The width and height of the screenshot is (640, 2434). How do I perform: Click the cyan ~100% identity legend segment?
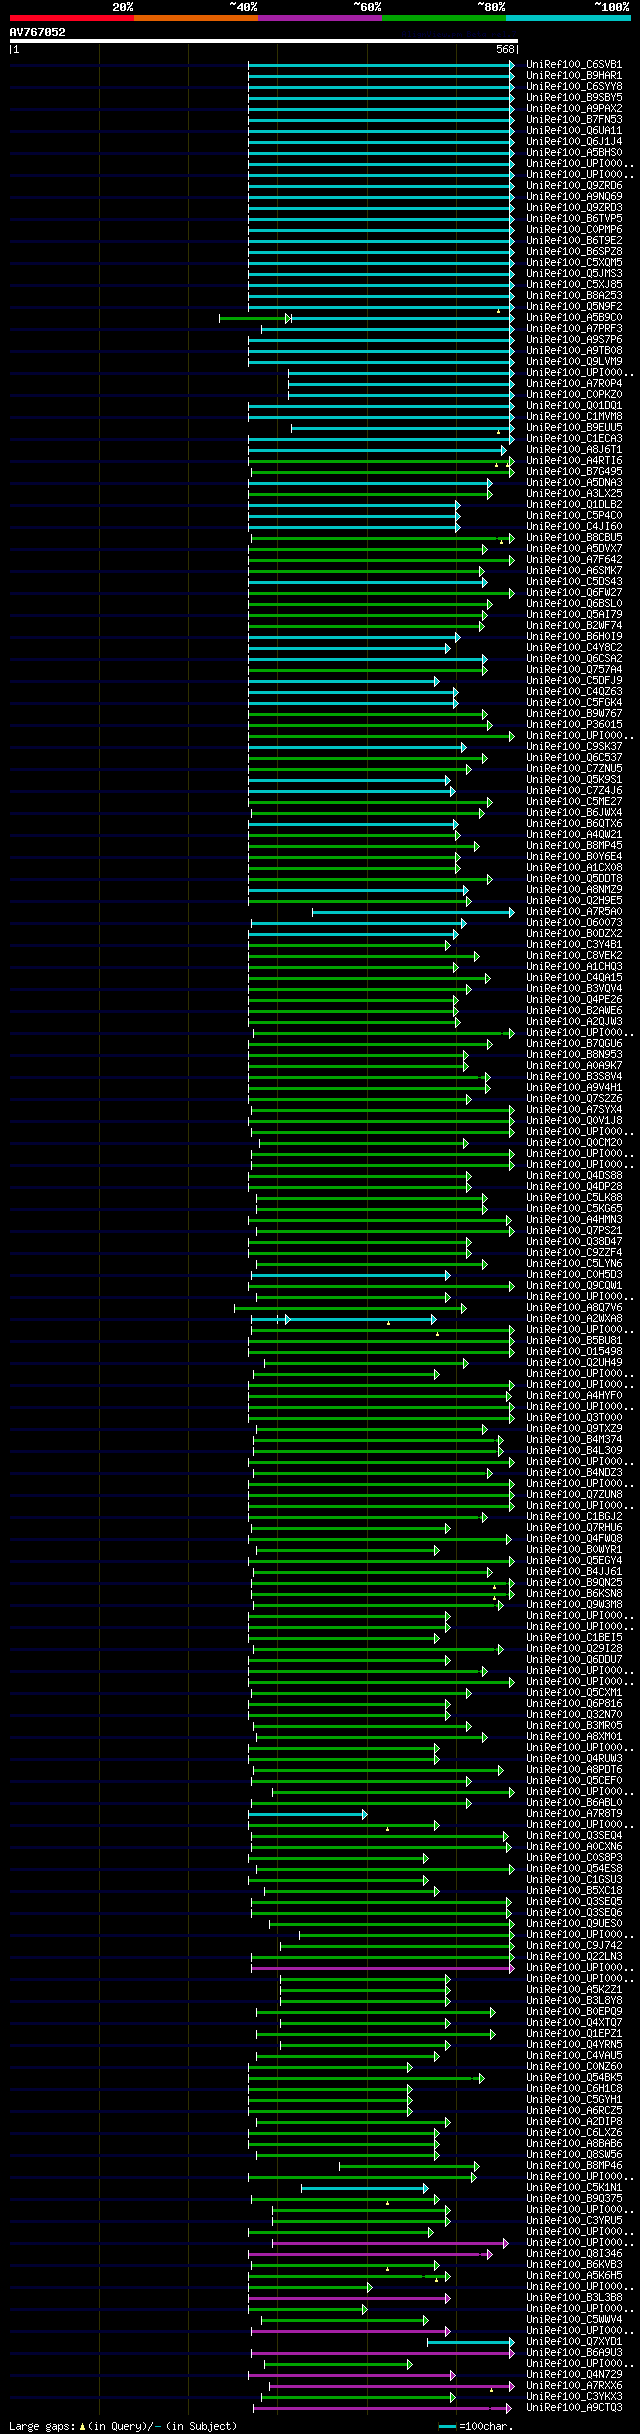click(568, 18)
